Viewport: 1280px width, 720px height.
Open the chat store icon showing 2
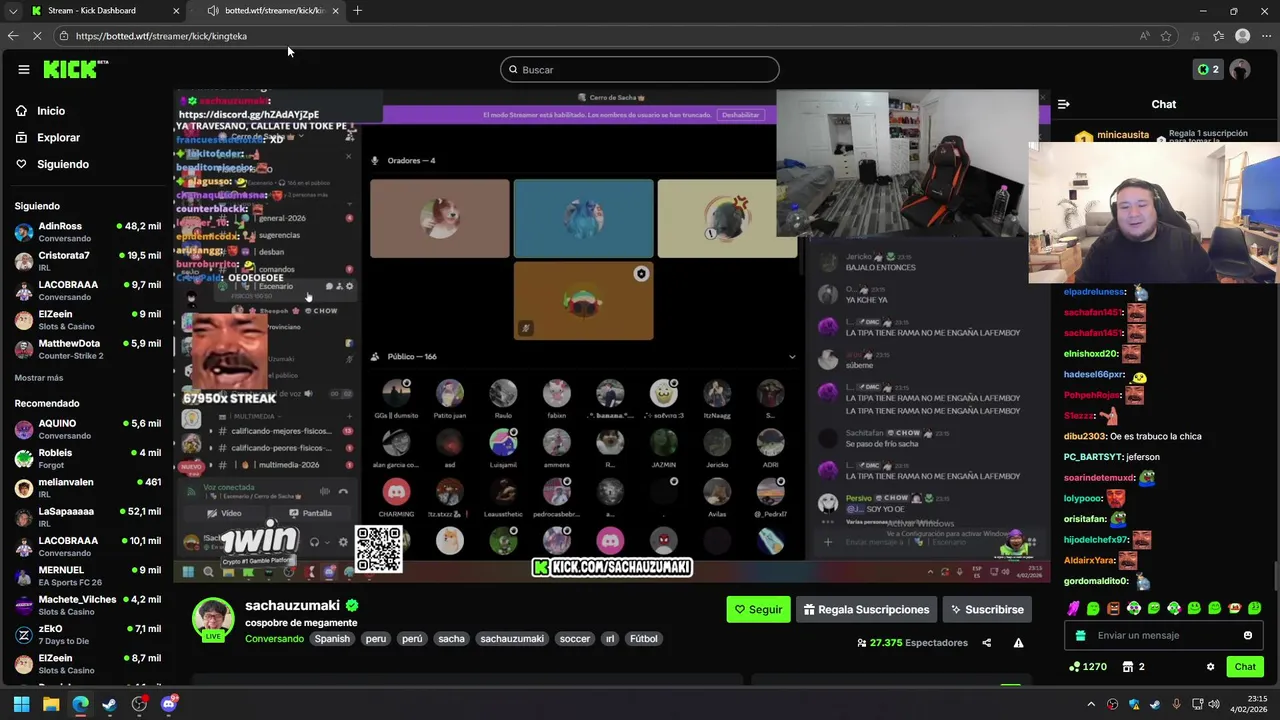[1133, 667]
